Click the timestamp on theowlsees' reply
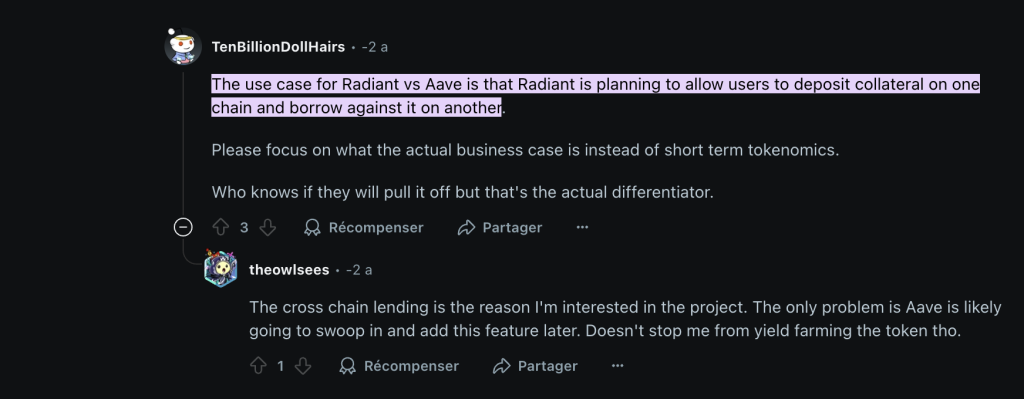 point(359,270)
